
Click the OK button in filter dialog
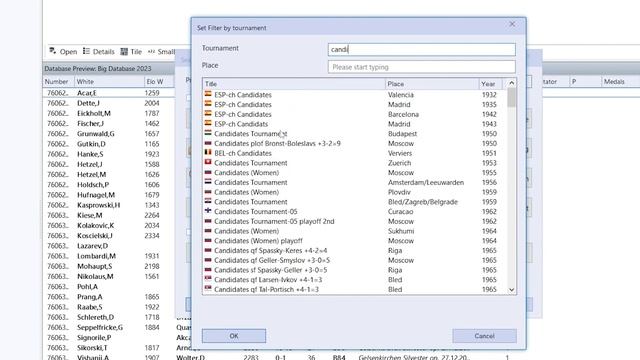[x=234, y=336]
